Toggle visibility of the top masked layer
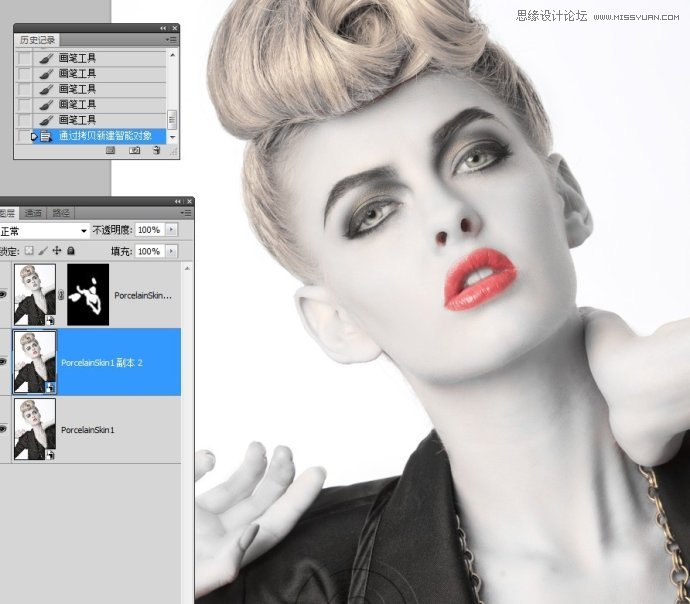Image resolution: width=690 pixels, height=604 pixels. [x=3, y=295]
